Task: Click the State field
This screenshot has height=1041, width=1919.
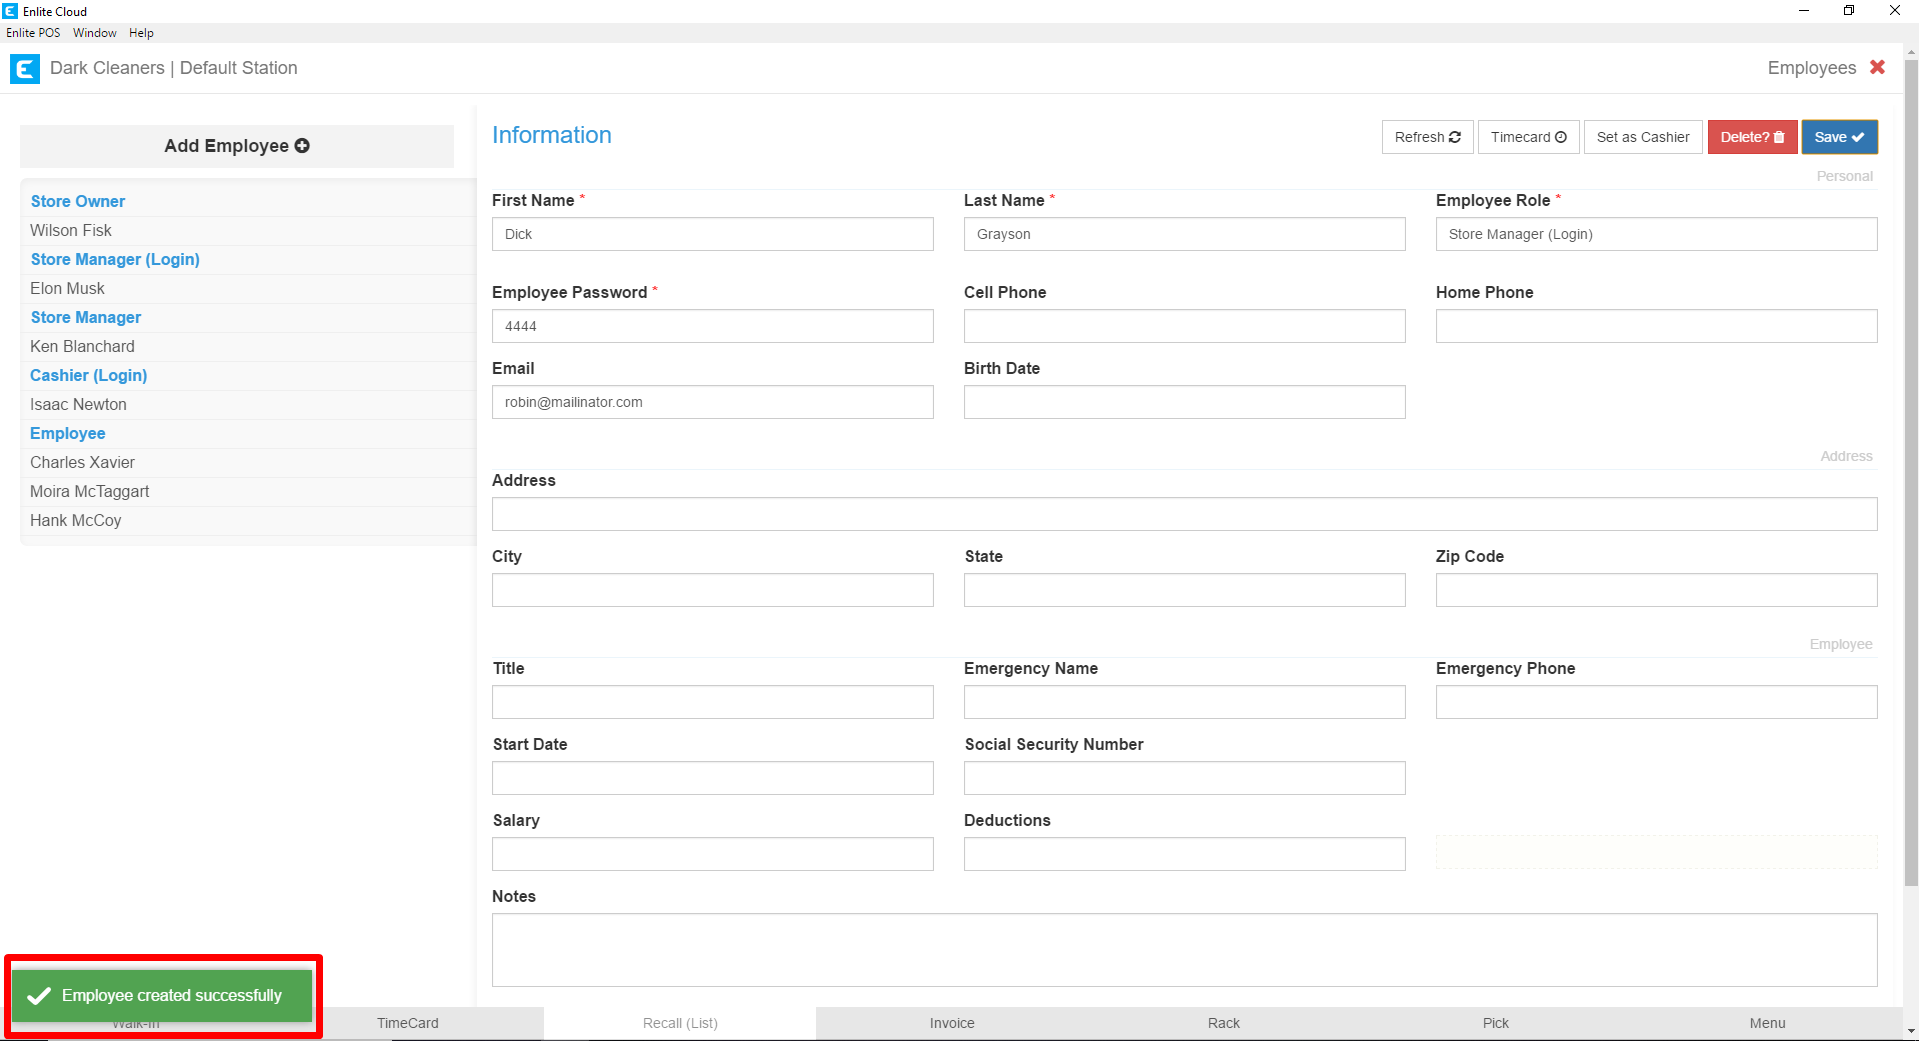Action: point(1185,590)
